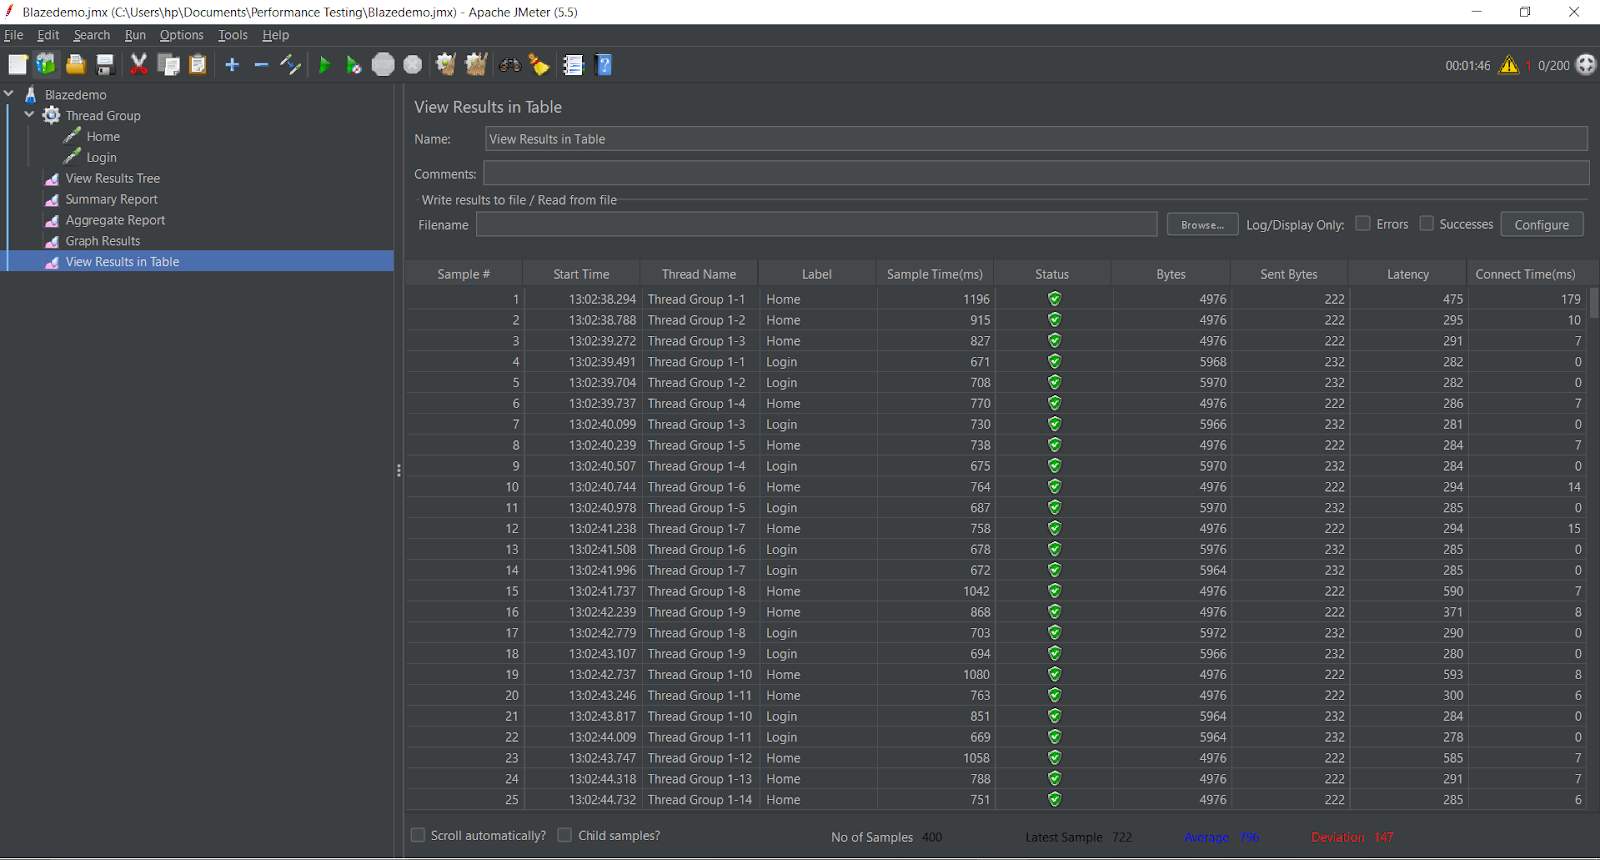Click the Cut scissors icon

[x=139, y=65]
